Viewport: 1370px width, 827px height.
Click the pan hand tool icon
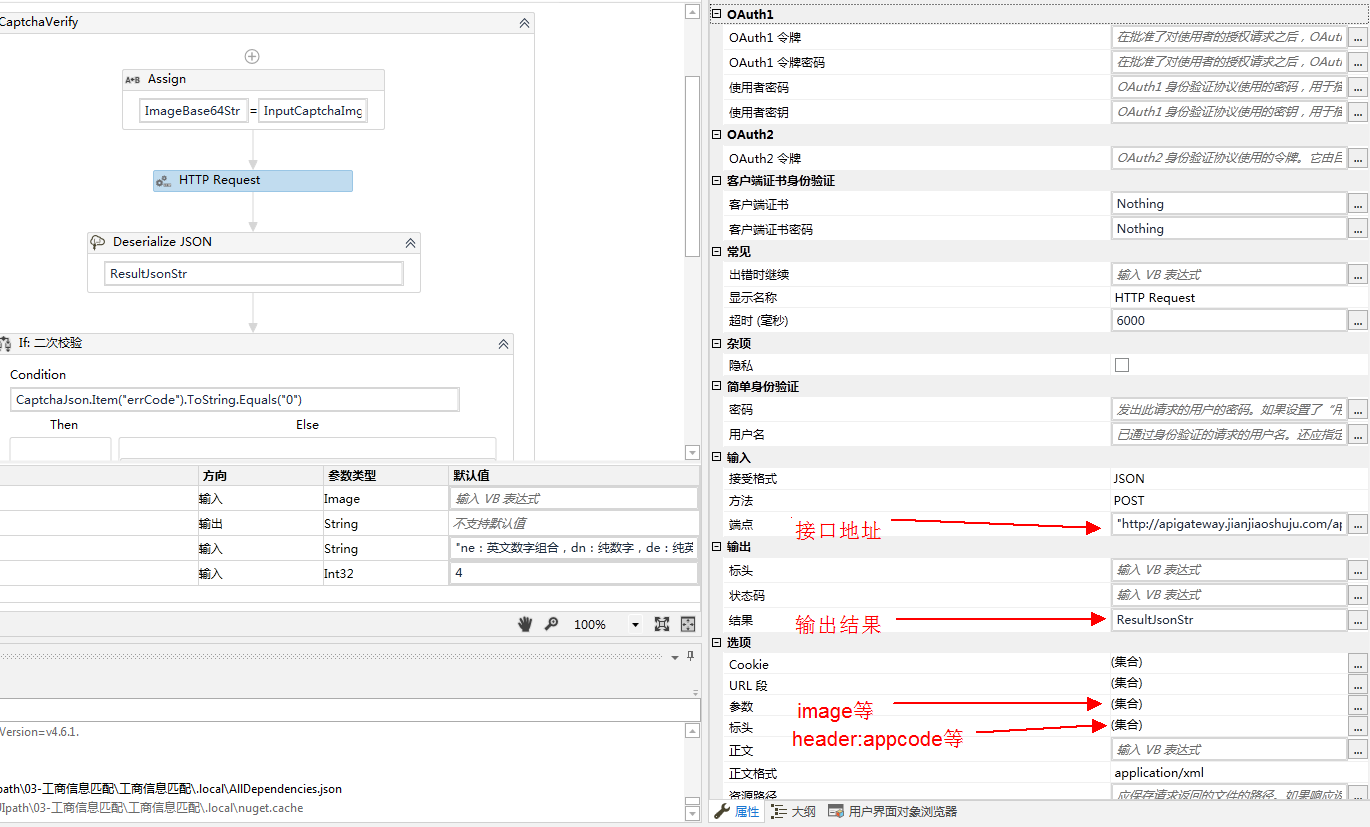pos(525,624)
